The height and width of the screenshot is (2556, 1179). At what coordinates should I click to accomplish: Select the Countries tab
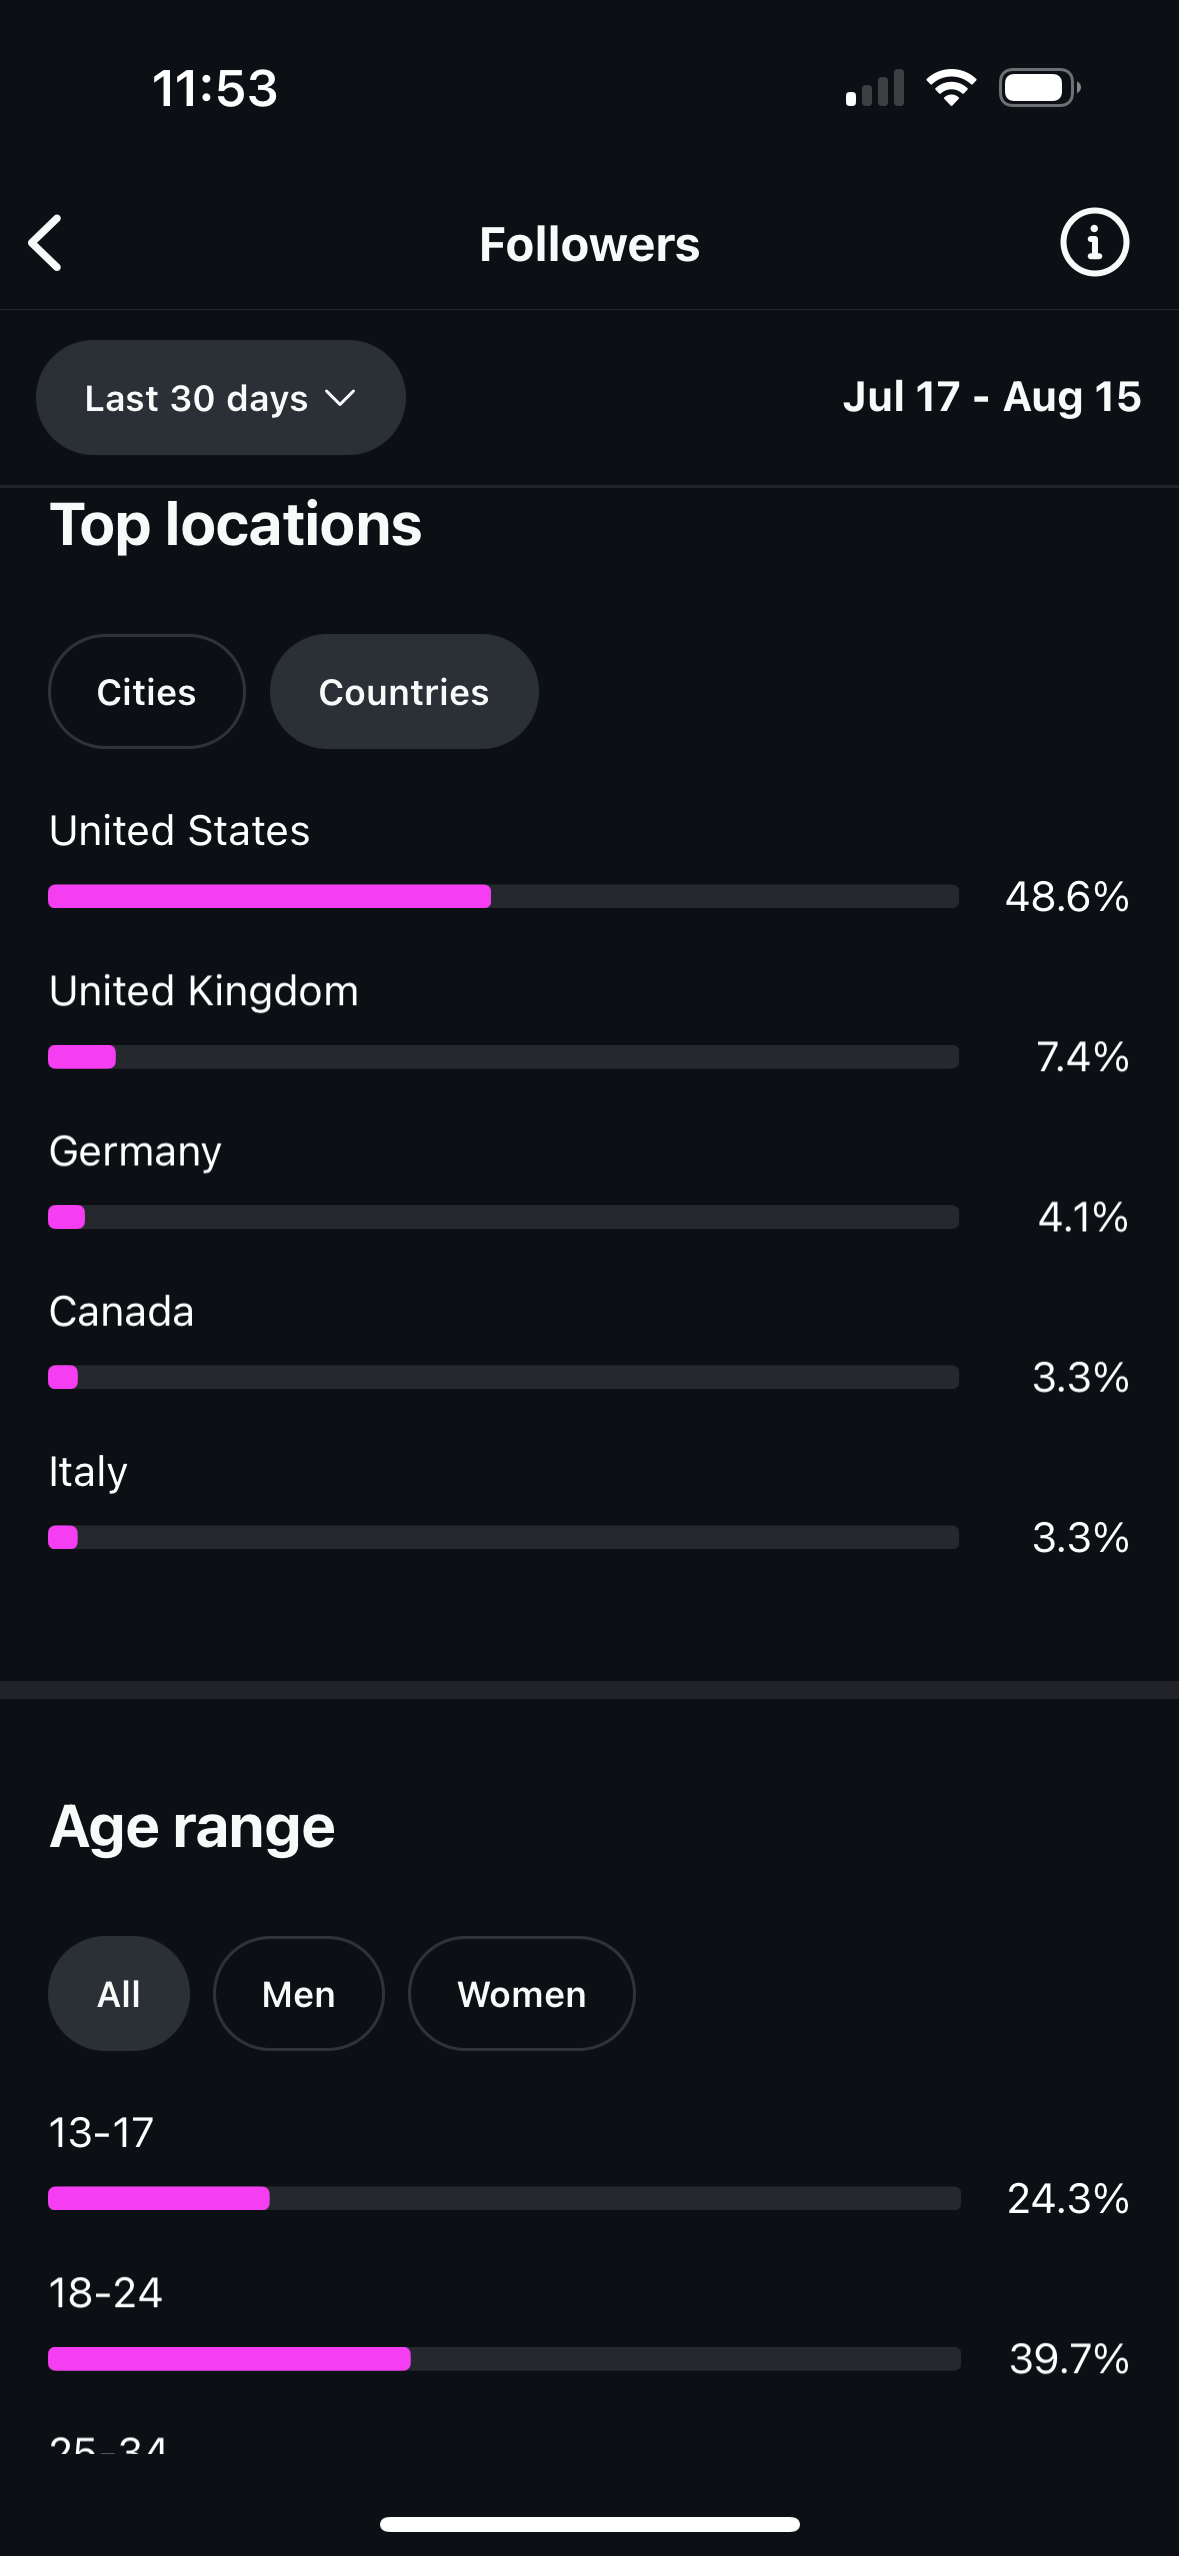coord(404,692)
